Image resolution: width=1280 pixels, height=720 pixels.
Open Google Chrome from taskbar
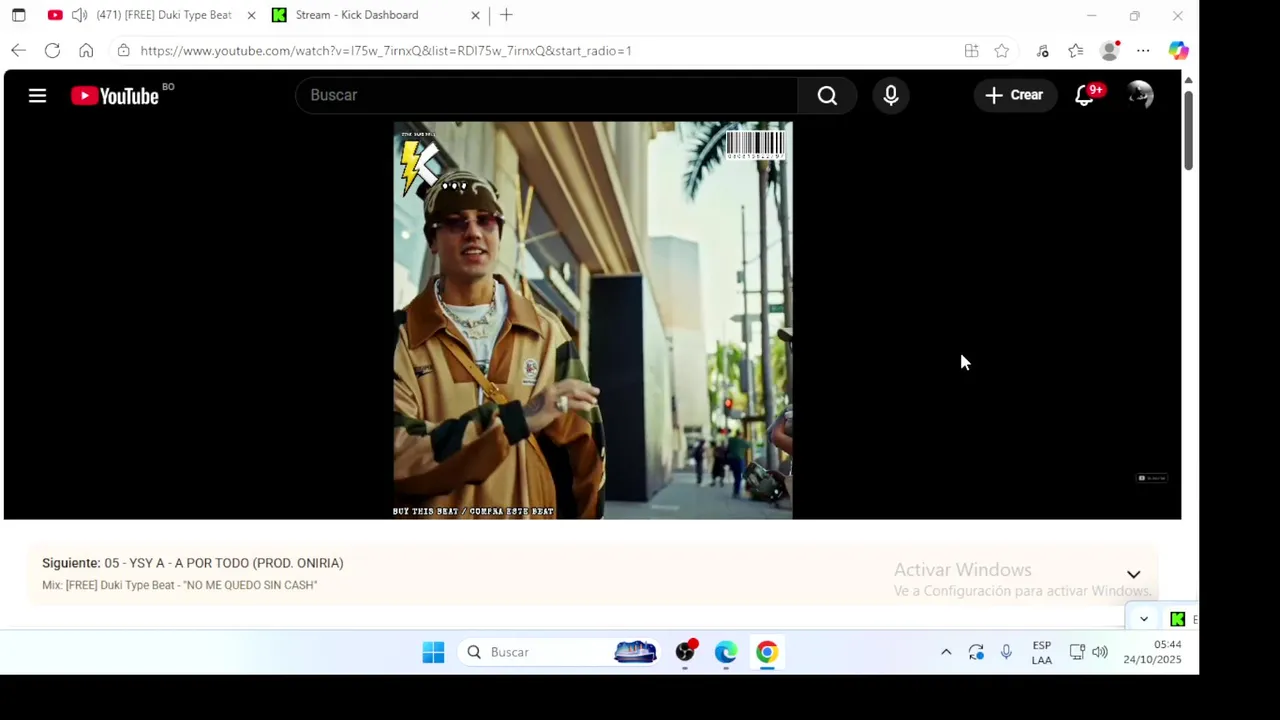(767, 652)
